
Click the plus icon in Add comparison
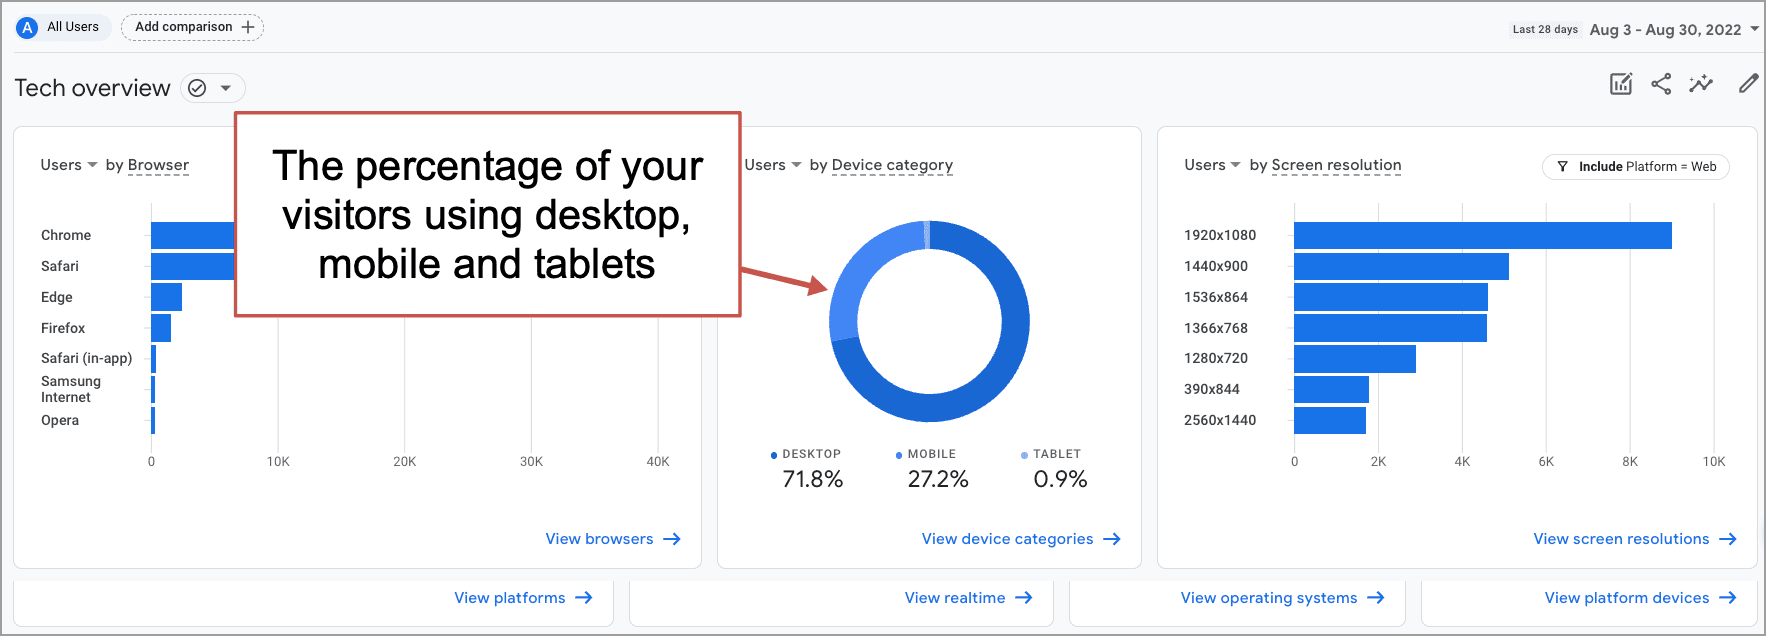click(x=248, y=27)
